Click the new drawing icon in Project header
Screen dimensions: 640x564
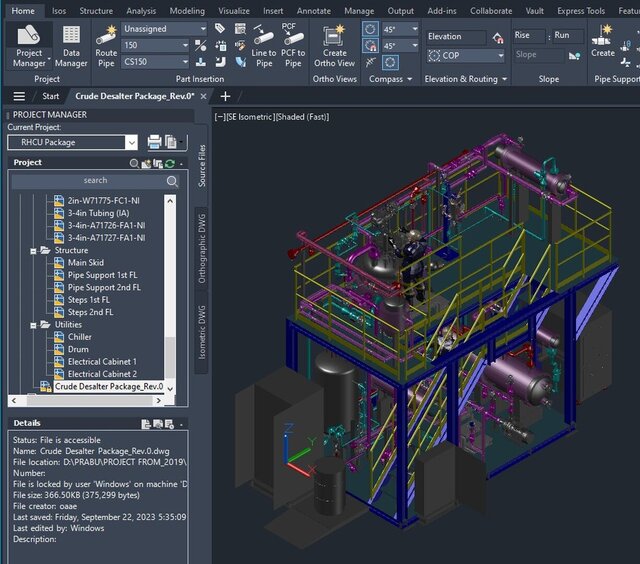(x=146, y=163)
